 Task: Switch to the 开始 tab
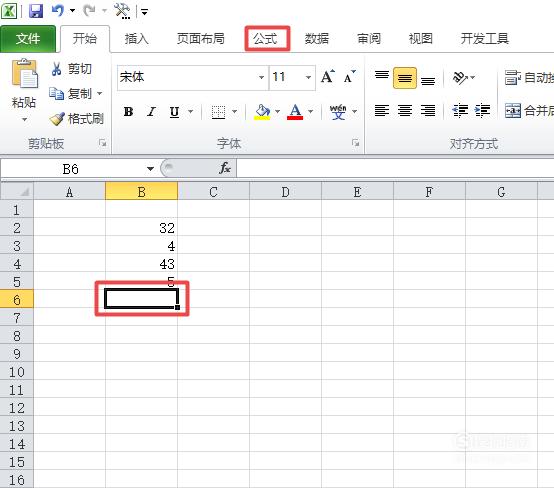(x=85, y=39)
